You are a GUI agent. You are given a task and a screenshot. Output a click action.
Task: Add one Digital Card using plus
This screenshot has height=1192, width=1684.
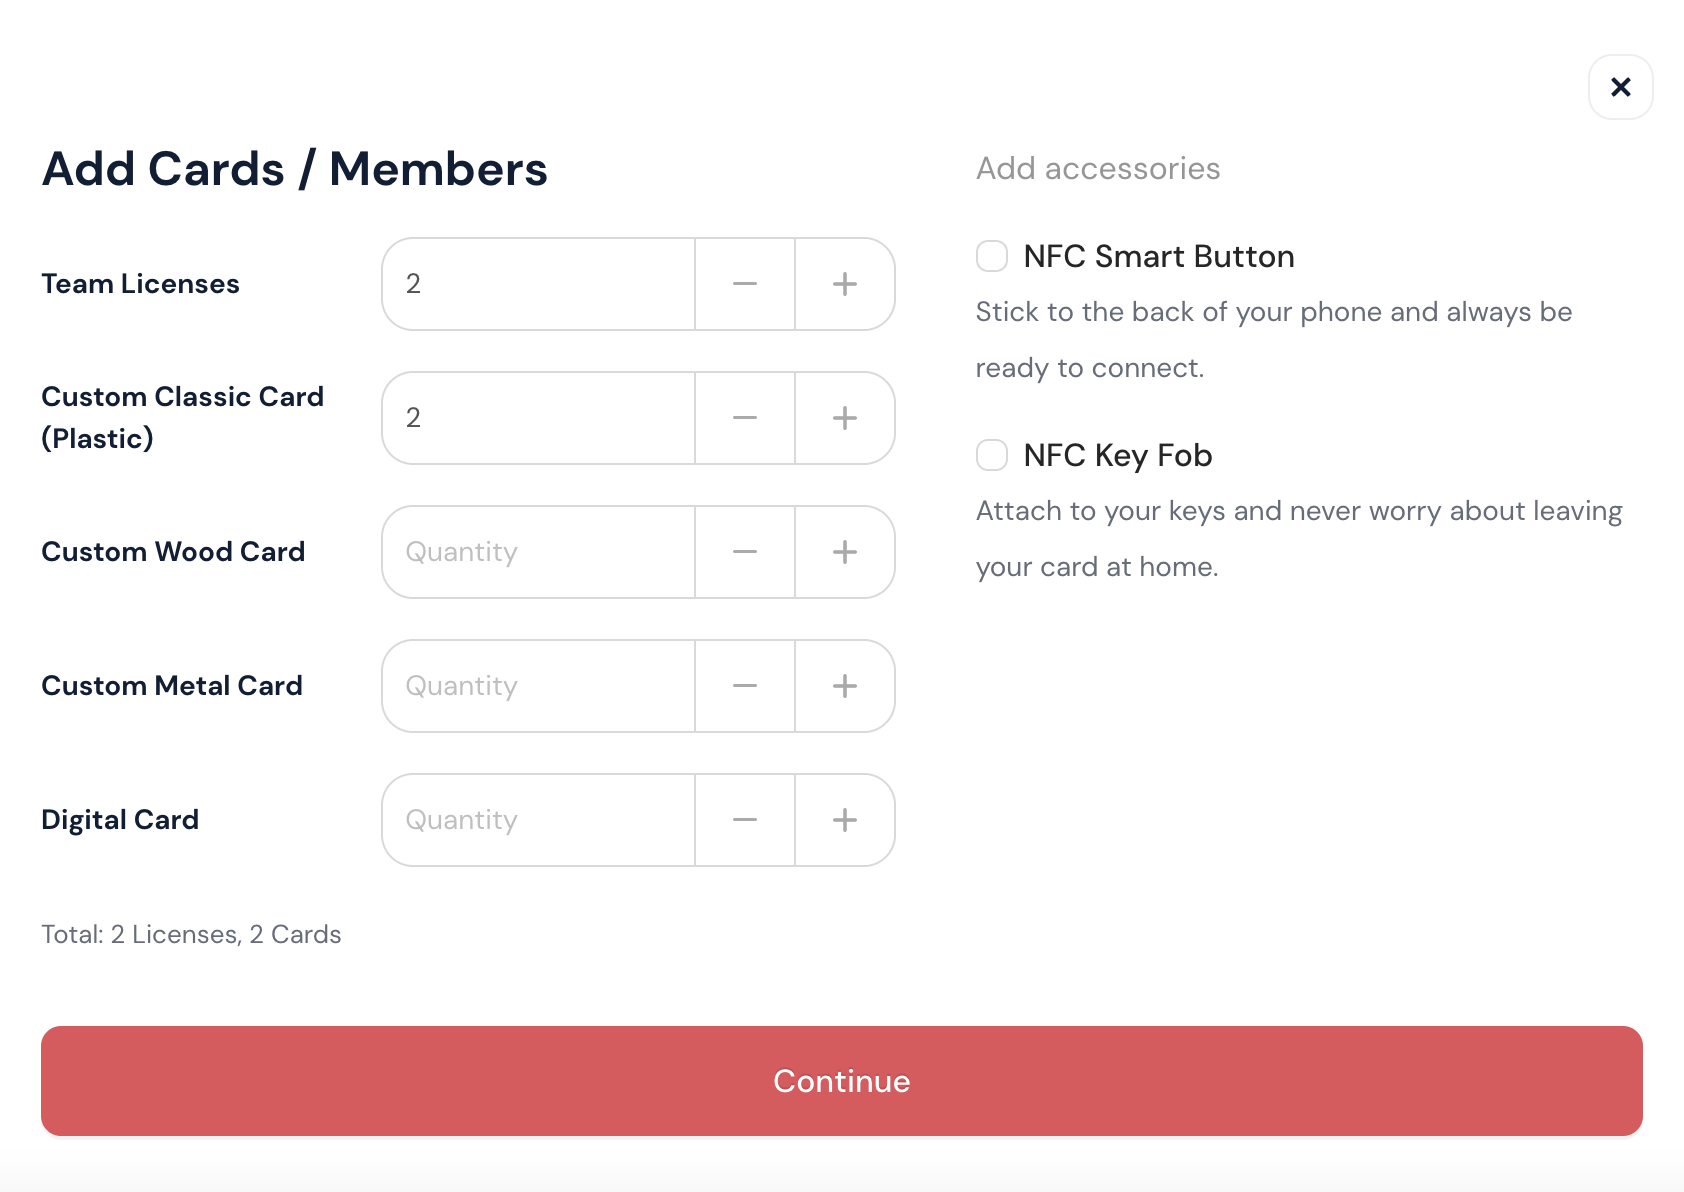tap(845, 820)
